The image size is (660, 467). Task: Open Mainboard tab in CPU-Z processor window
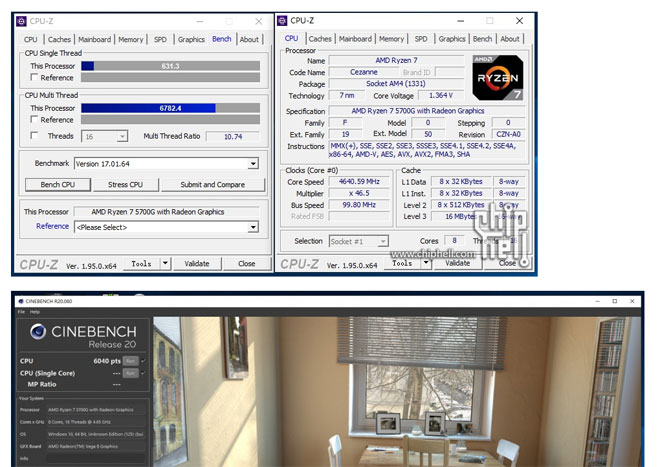tap(355, 39)
